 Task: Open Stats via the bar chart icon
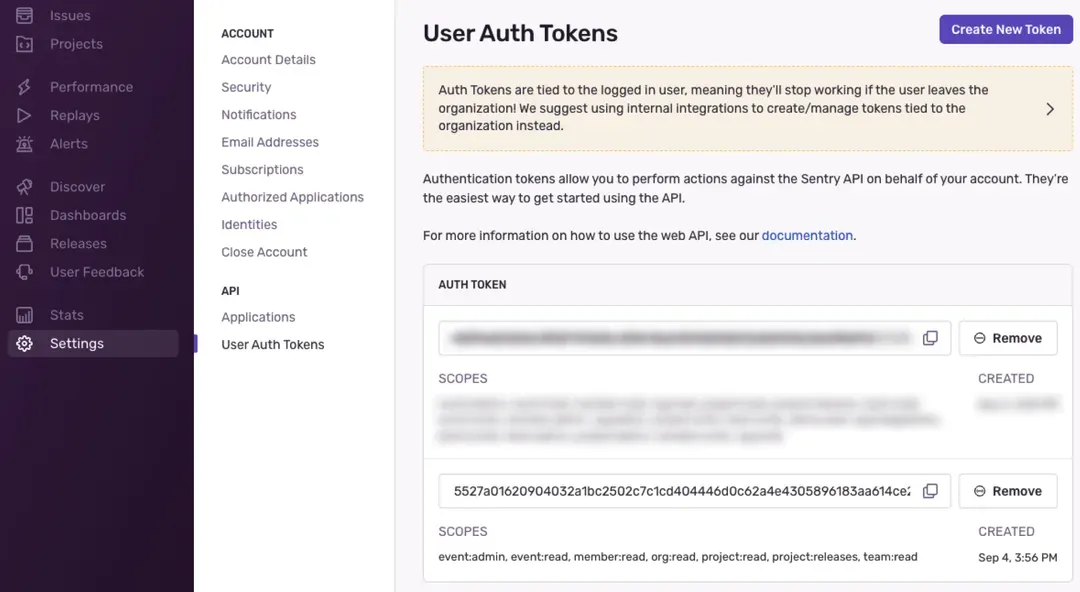tap(24, 315)
